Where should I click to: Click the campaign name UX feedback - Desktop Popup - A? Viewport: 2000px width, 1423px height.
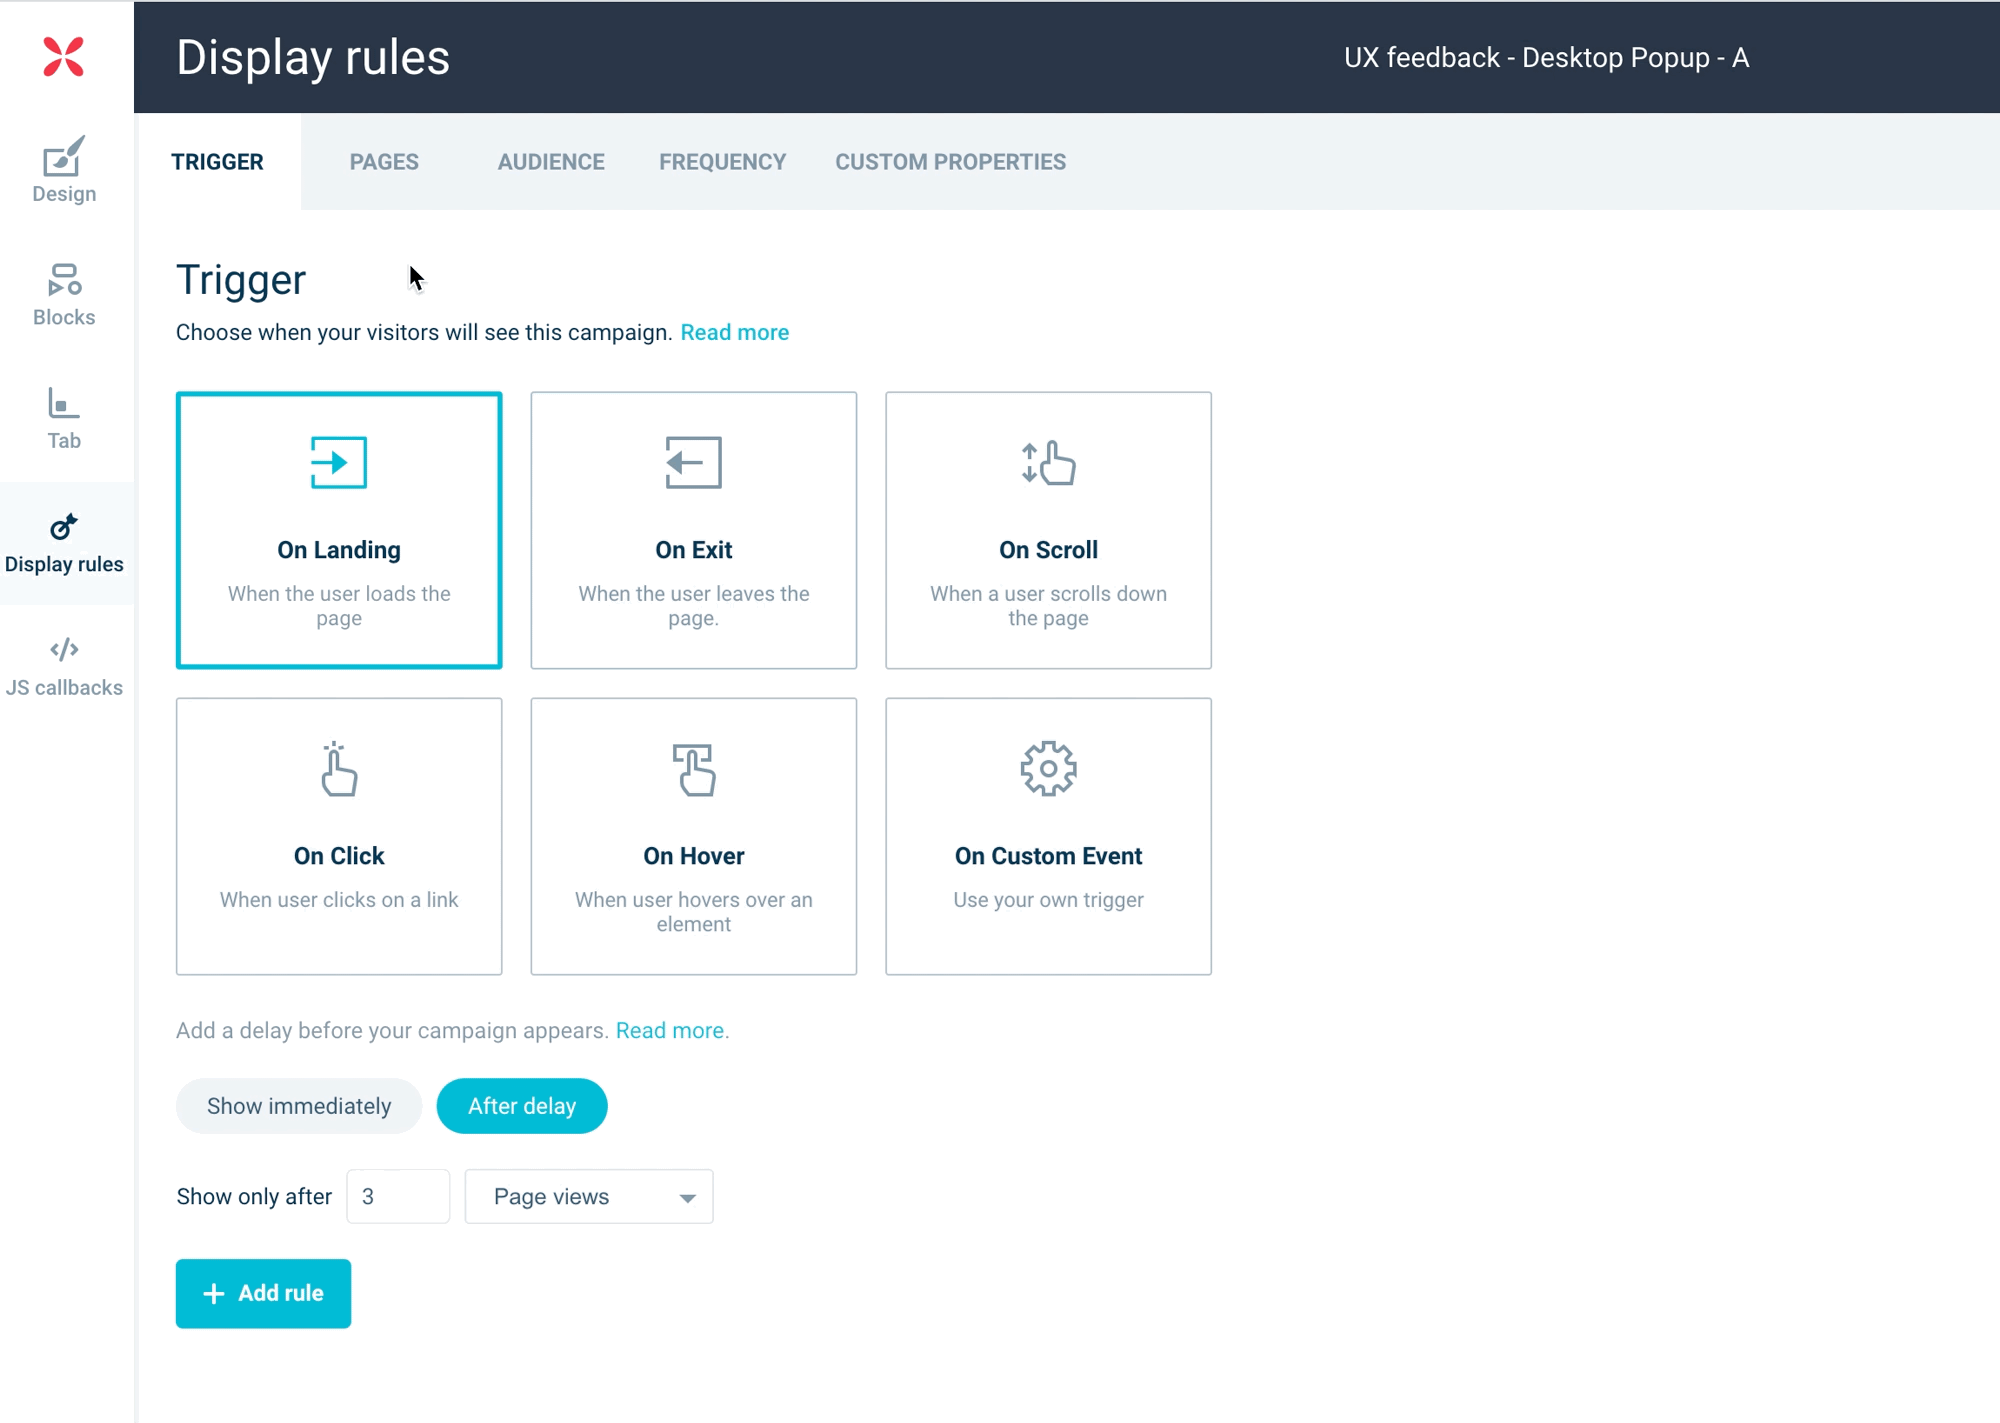(x=1546, y=58)
